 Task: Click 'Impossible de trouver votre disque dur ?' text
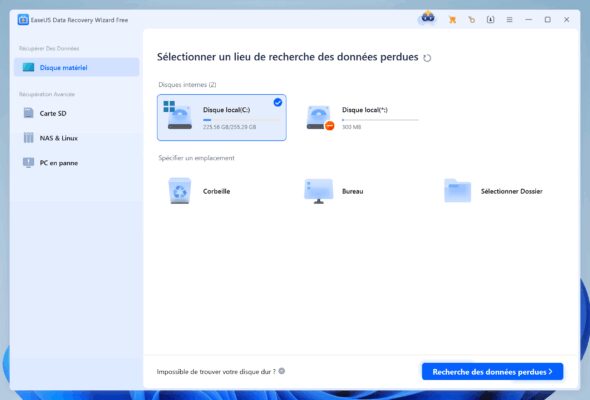(x=216, y=372)
